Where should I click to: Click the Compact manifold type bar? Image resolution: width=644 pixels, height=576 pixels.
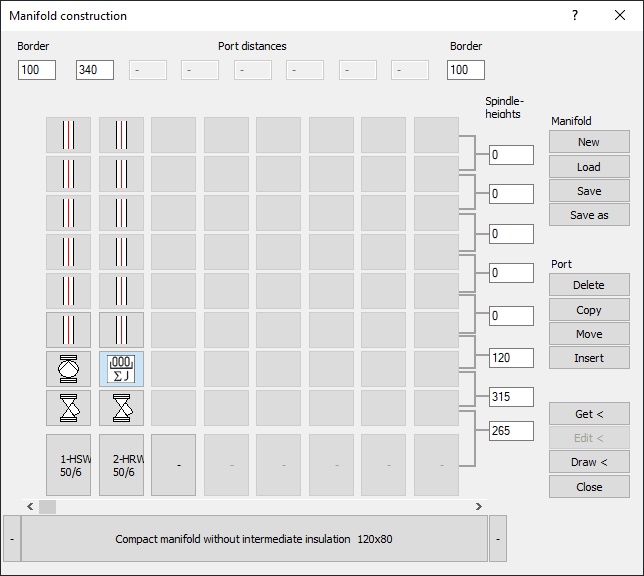[x=254, y=539]
